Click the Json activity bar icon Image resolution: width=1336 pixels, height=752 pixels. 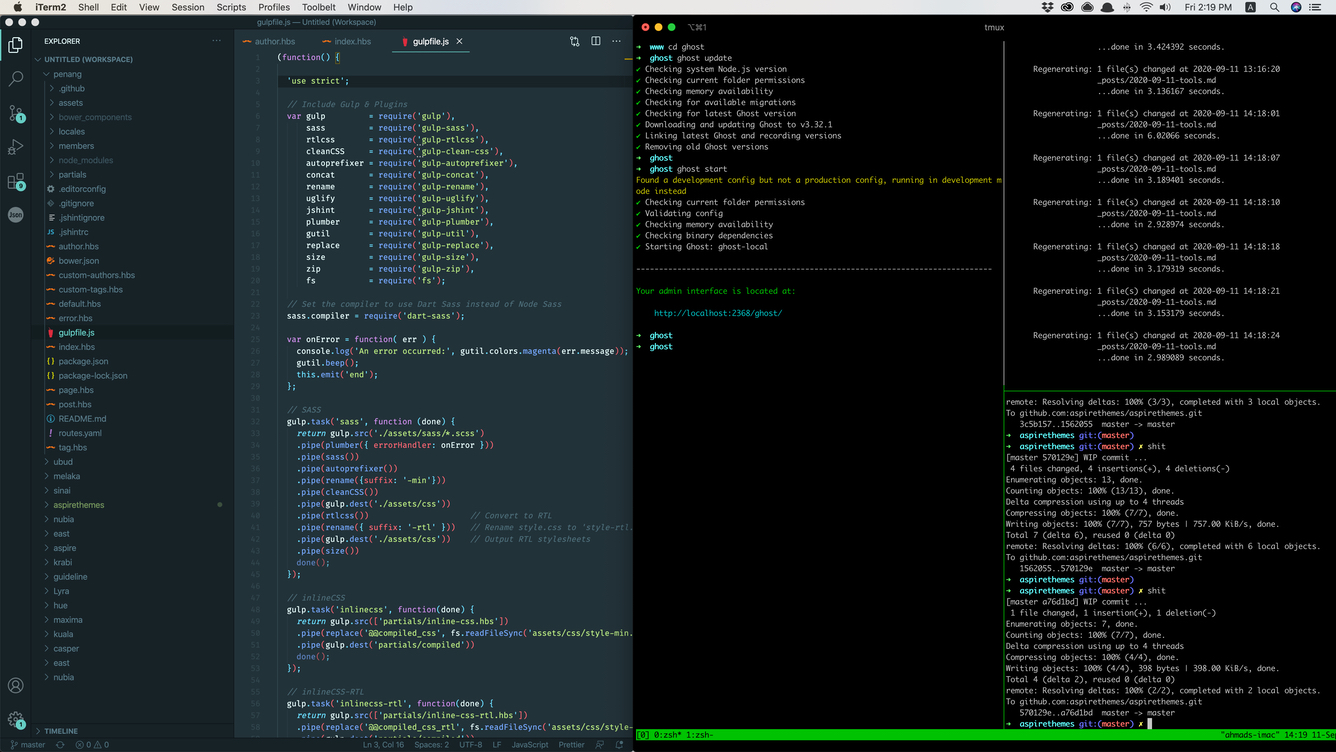tap(16, 214)
